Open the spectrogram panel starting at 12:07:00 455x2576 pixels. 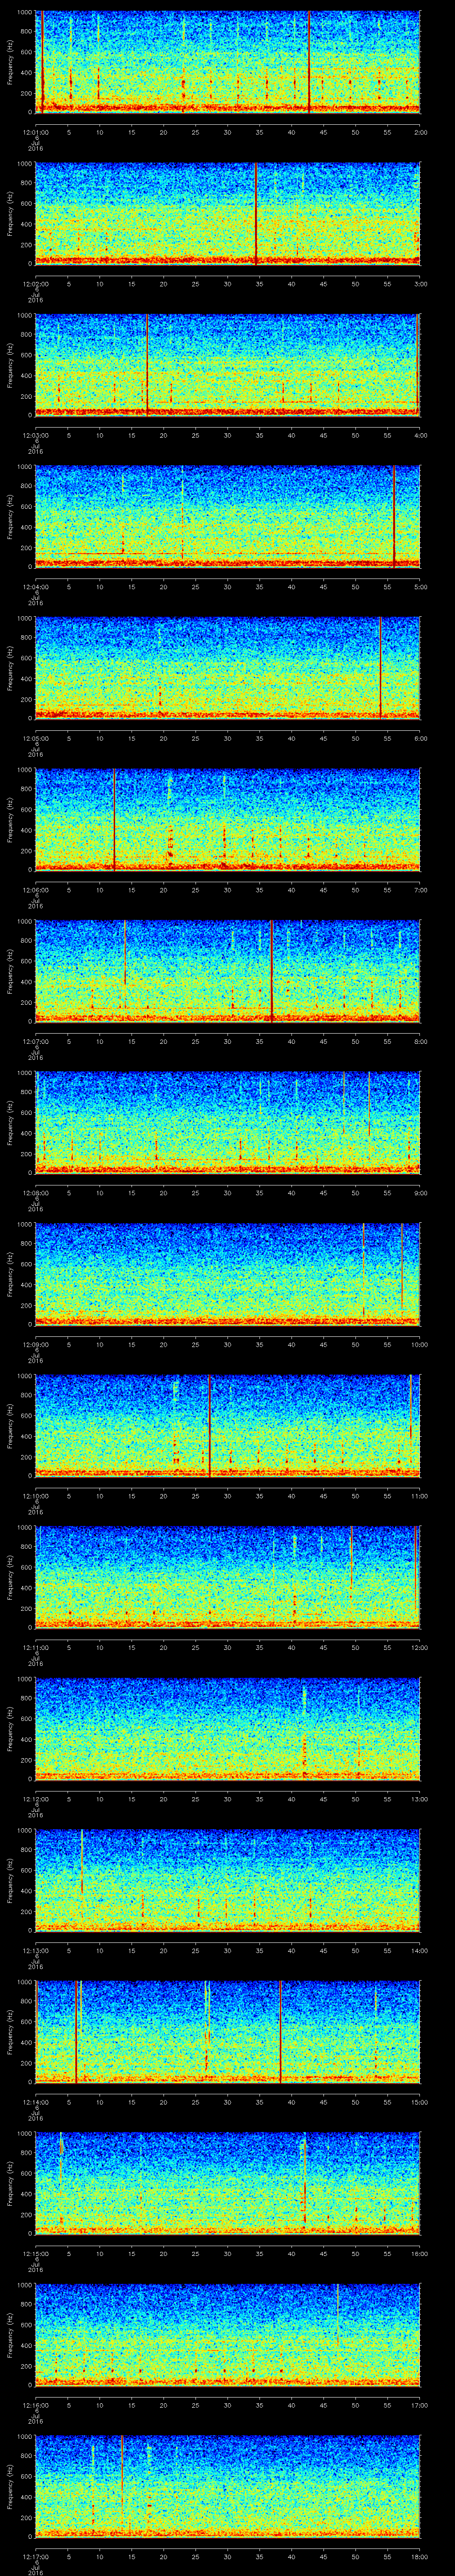point(228,971)
